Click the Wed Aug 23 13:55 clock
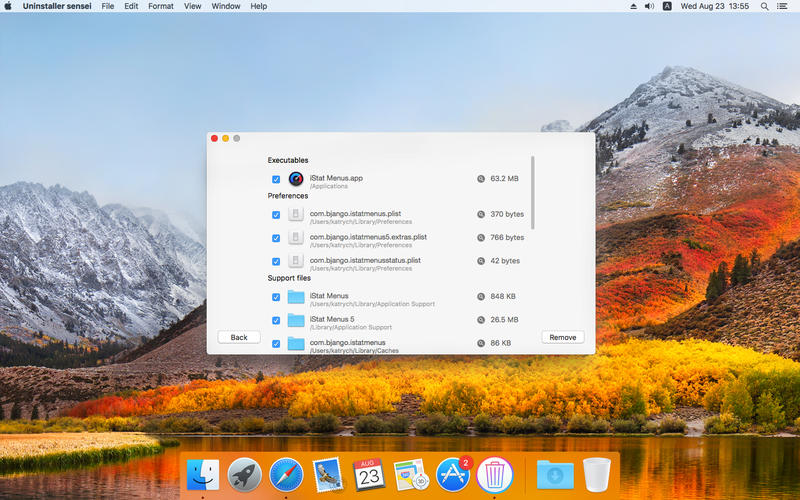The image size is (800, 500). point(714,6)
